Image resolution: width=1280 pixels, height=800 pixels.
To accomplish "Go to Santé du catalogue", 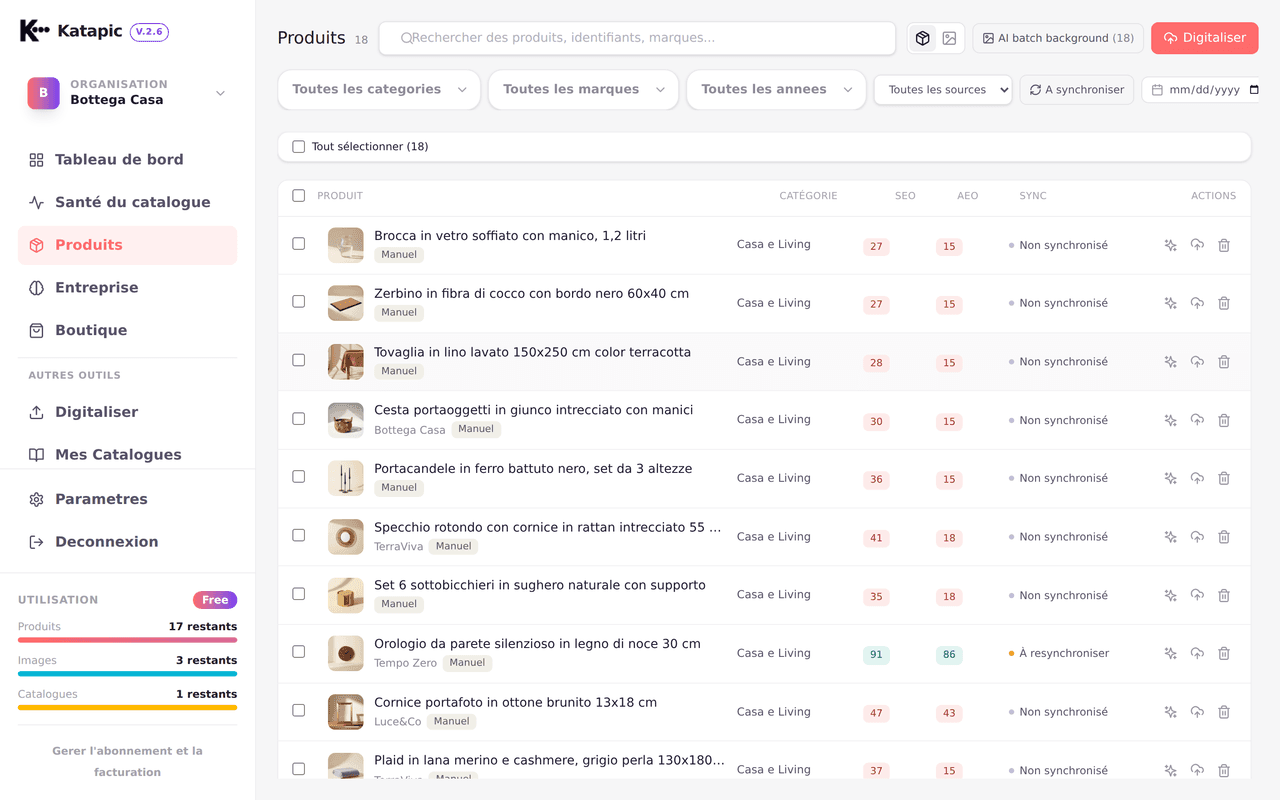I will pyautogui.click(x=127, y=202).
